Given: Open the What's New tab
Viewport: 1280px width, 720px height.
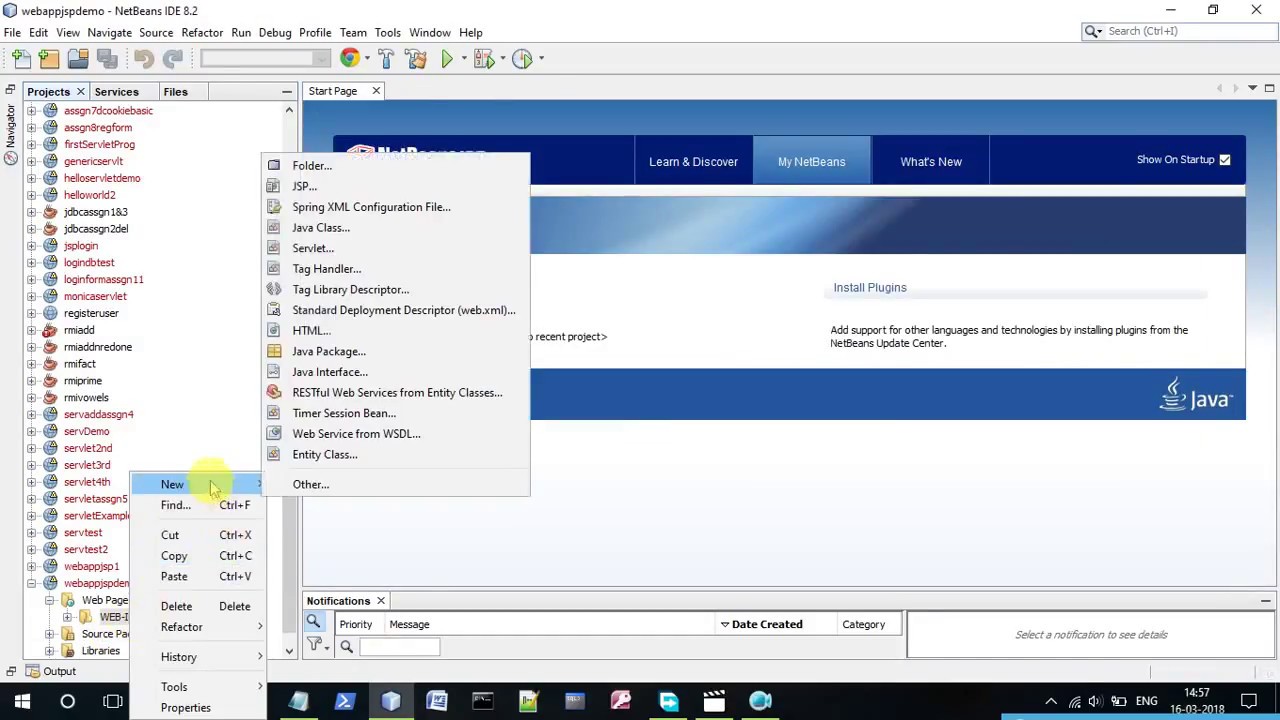Looking at the screenshot, I should click(930, 162).
